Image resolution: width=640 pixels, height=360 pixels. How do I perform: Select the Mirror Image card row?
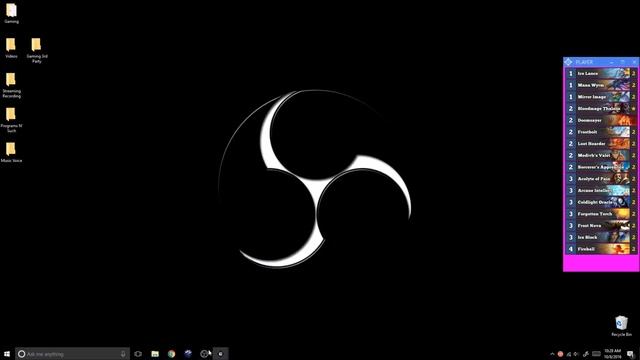[x=601, y=97]
